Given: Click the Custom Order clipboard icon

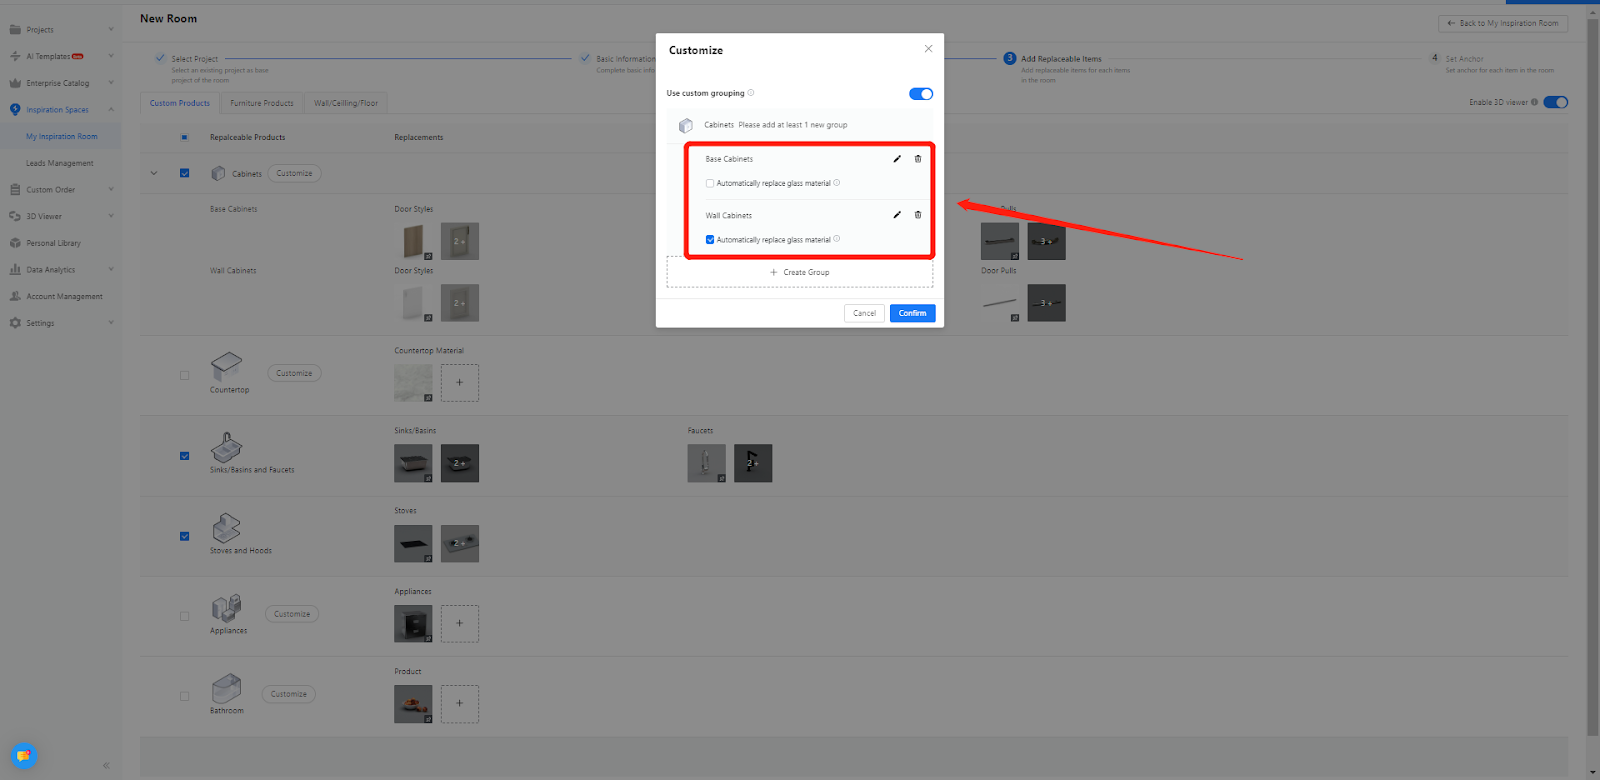Looking at the screenshot, I should point(15,190).
